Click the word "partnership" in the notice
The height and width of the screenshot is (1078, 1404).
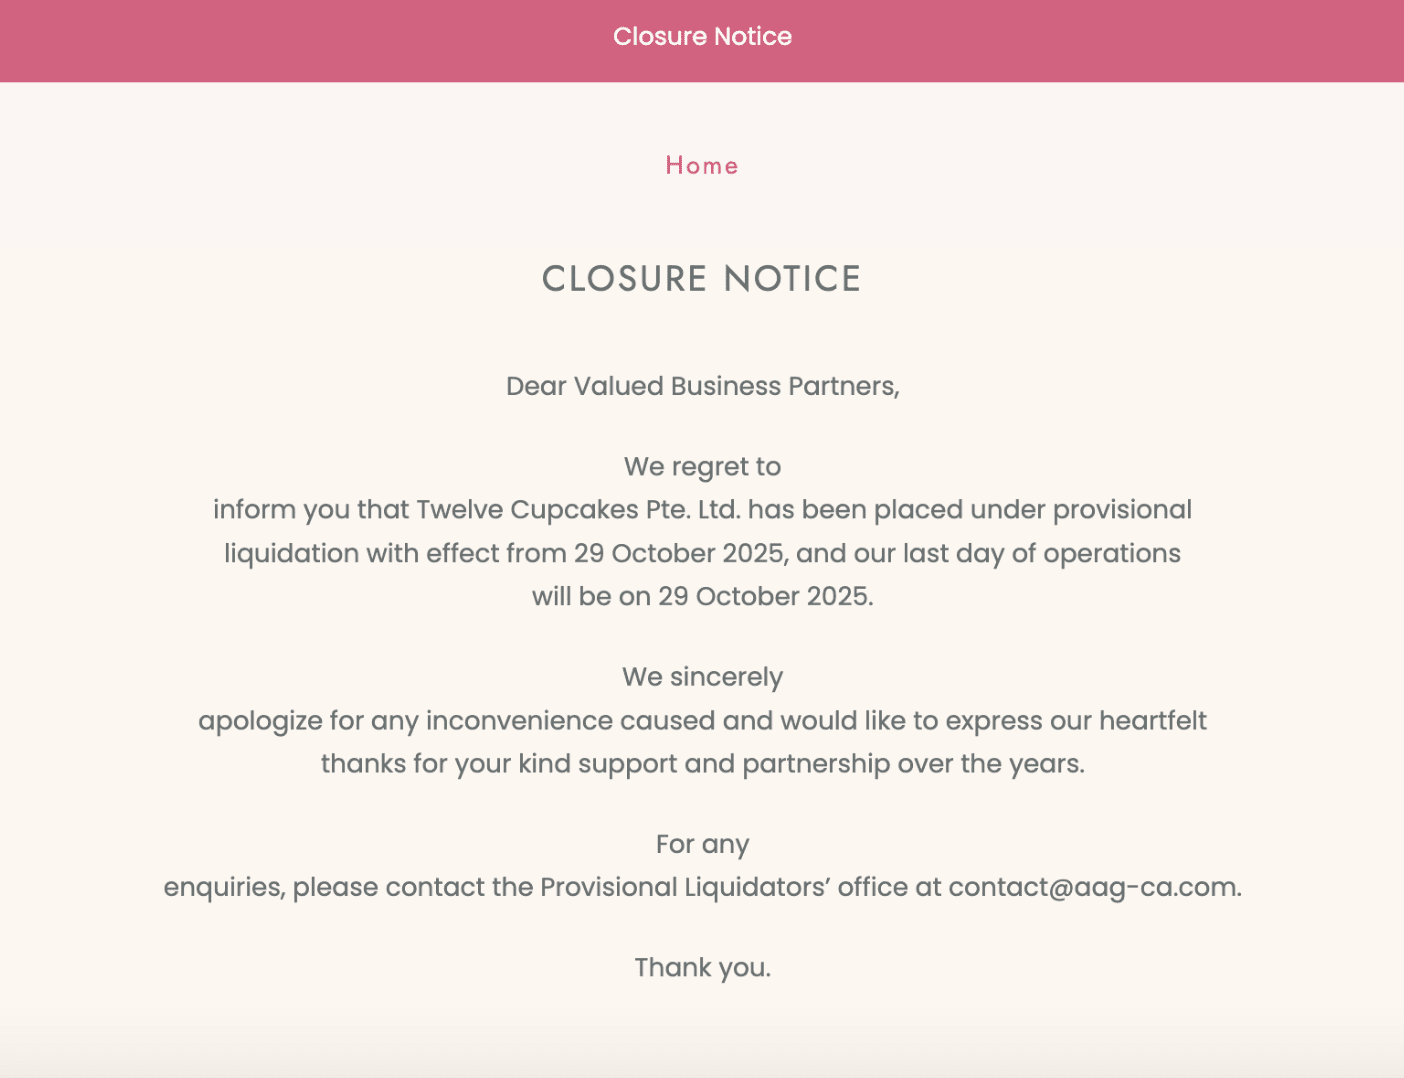tap(815, 764)
